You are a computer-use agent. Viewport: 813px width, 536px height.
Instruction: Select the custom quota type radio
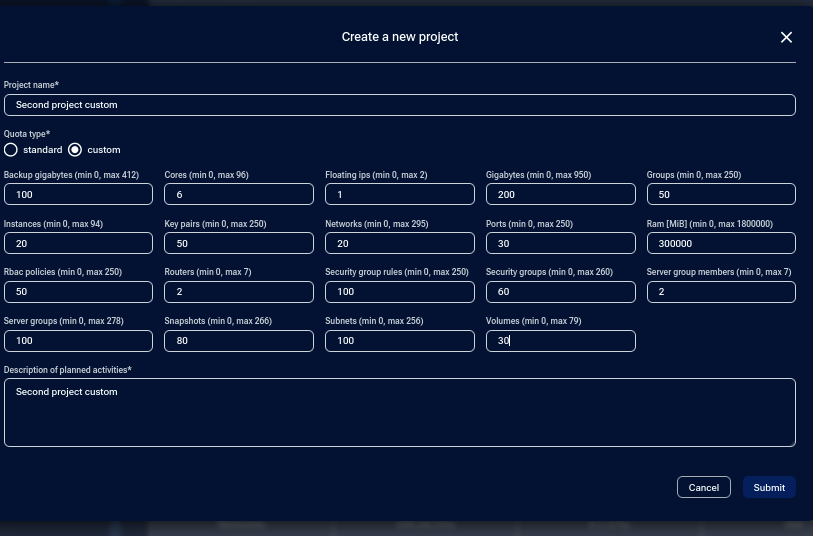pyautogui.click(x=75, y=150)
